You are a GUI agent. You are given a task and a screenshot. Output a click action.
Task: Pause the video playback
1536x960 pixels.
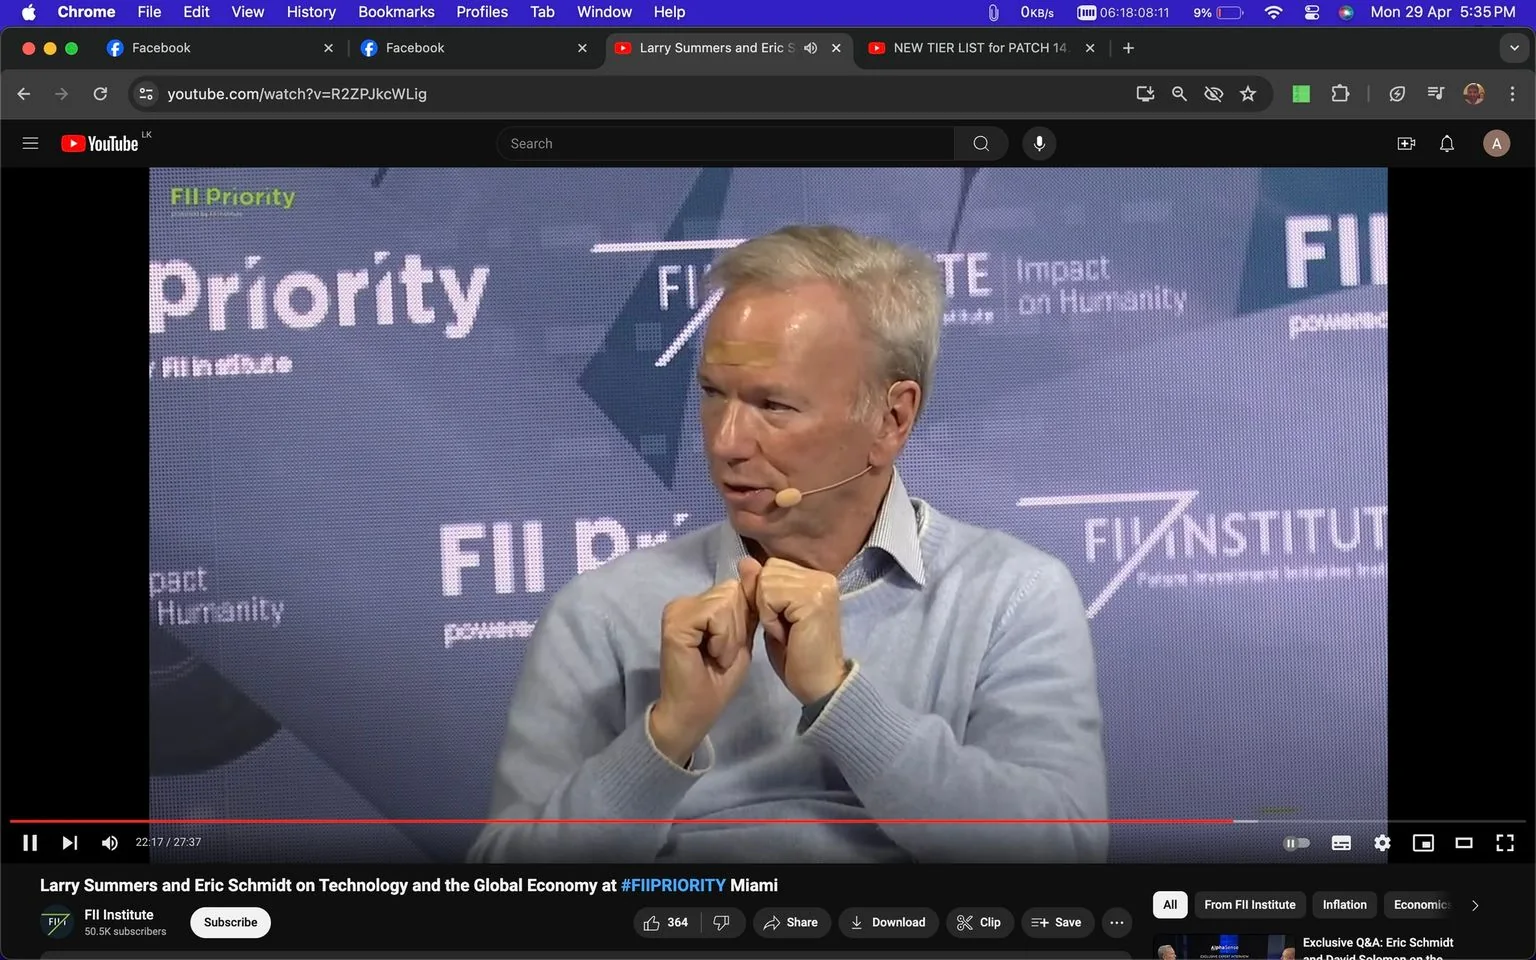pos(30,843)
